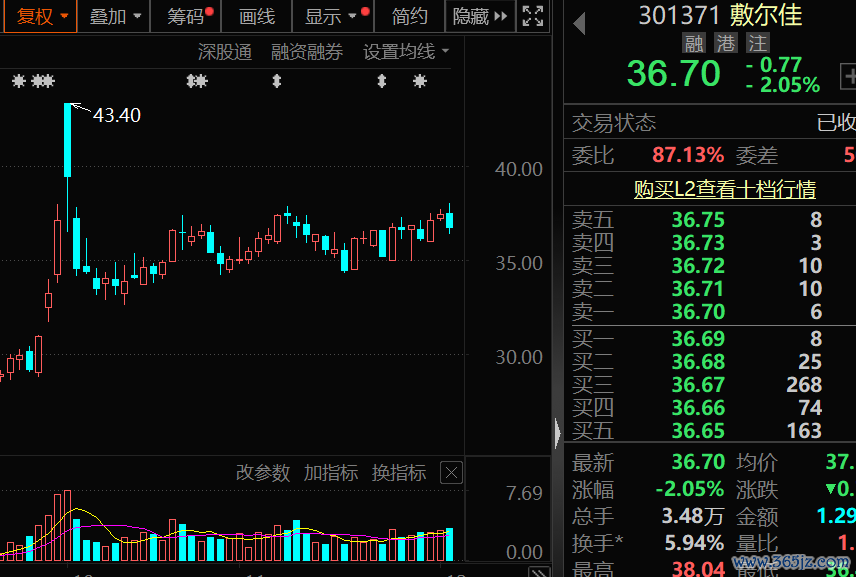The height and width of the screenshot is (577, 856).
Task: Click 改参数 to edit indicator parameters
Action: (262, 473)
